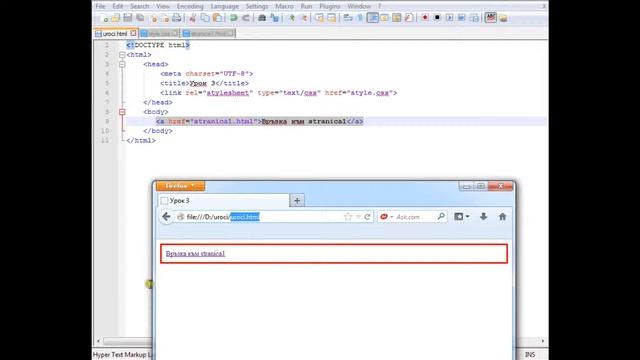Create a new document in Notepad++

click(x=104, y=18)
